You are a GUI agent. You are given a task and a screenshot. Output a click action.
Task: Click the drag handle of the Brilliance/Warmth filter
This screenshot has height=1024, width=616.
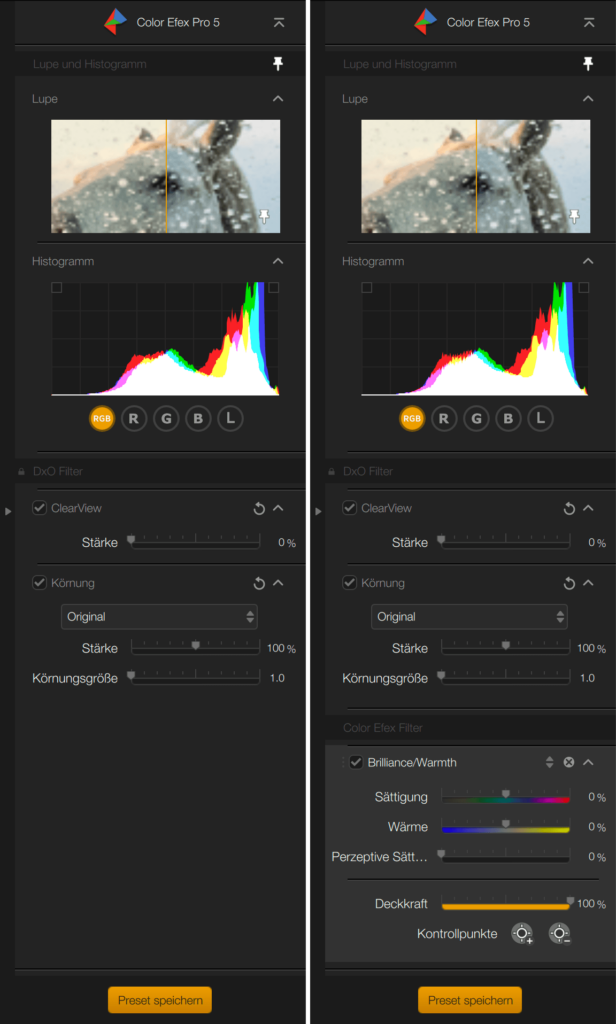click(x=343, y=762)
